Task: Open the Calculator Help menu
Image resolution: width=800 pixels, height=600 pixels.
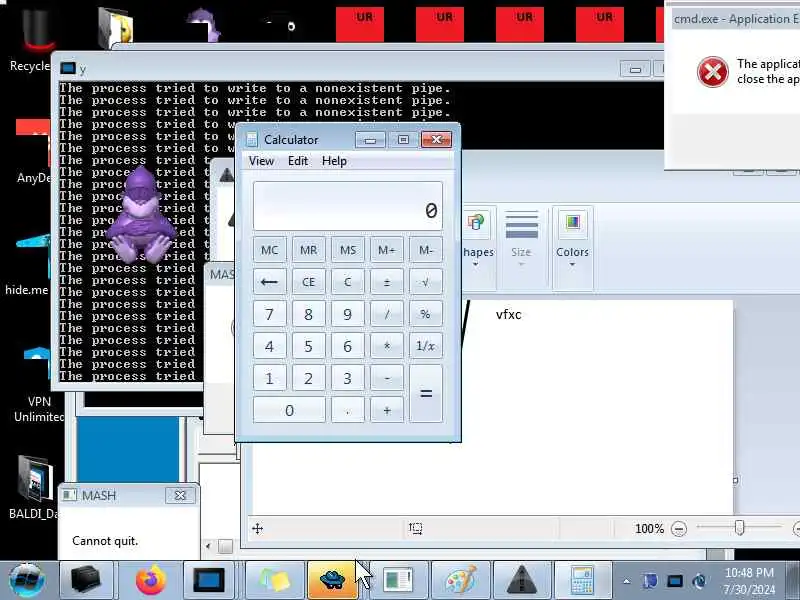Action: point(334,161)
